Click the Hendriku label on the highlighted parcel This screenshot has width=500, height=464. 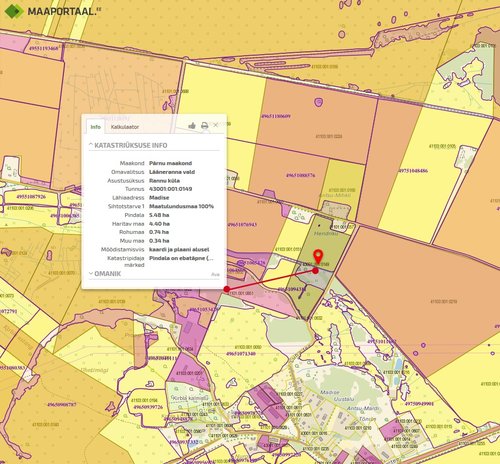pyautogui.click(x=326, y=233)
